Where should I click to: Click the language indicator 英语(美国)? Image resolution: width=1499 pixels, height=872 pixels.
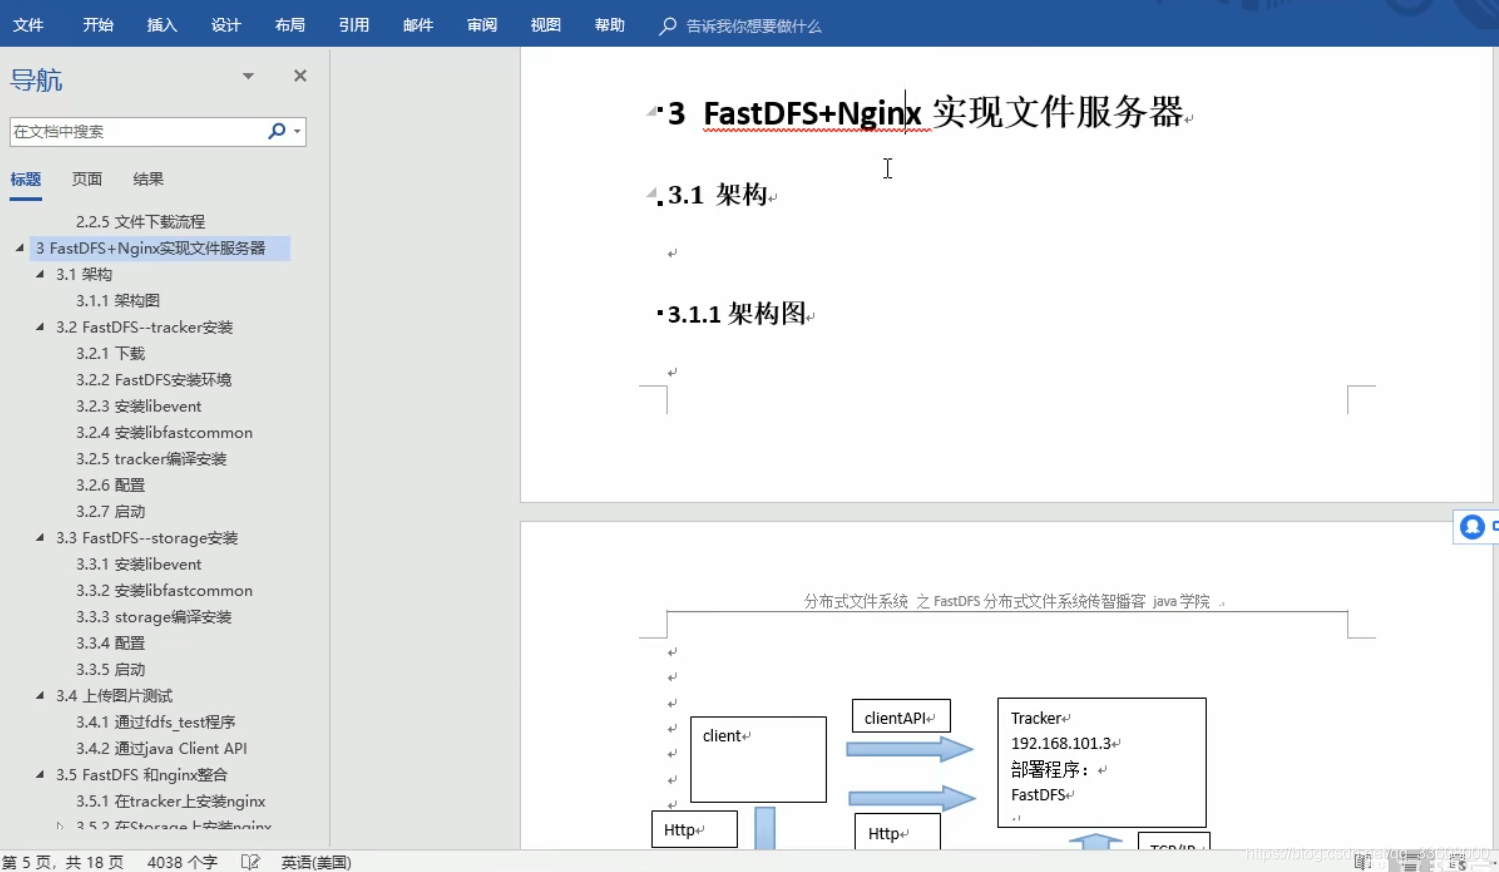pos(316,862)
